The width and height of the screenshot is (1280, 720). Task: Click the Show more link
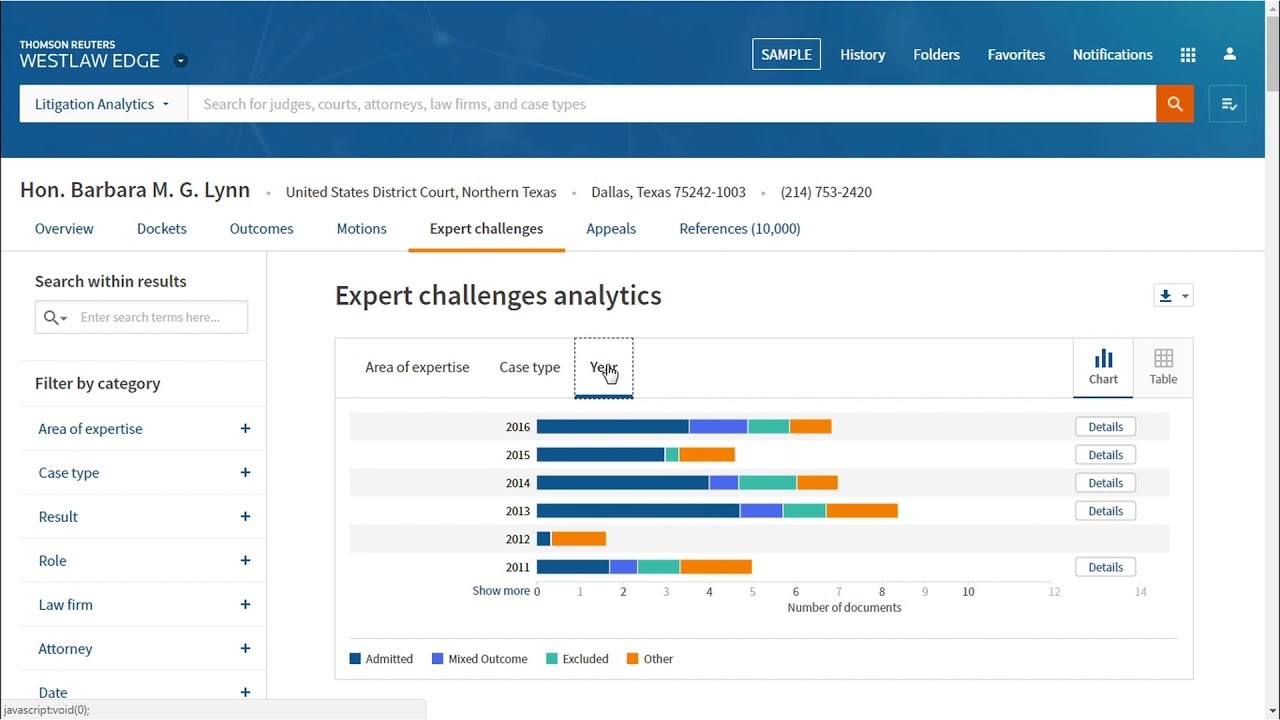click(501, 591)
